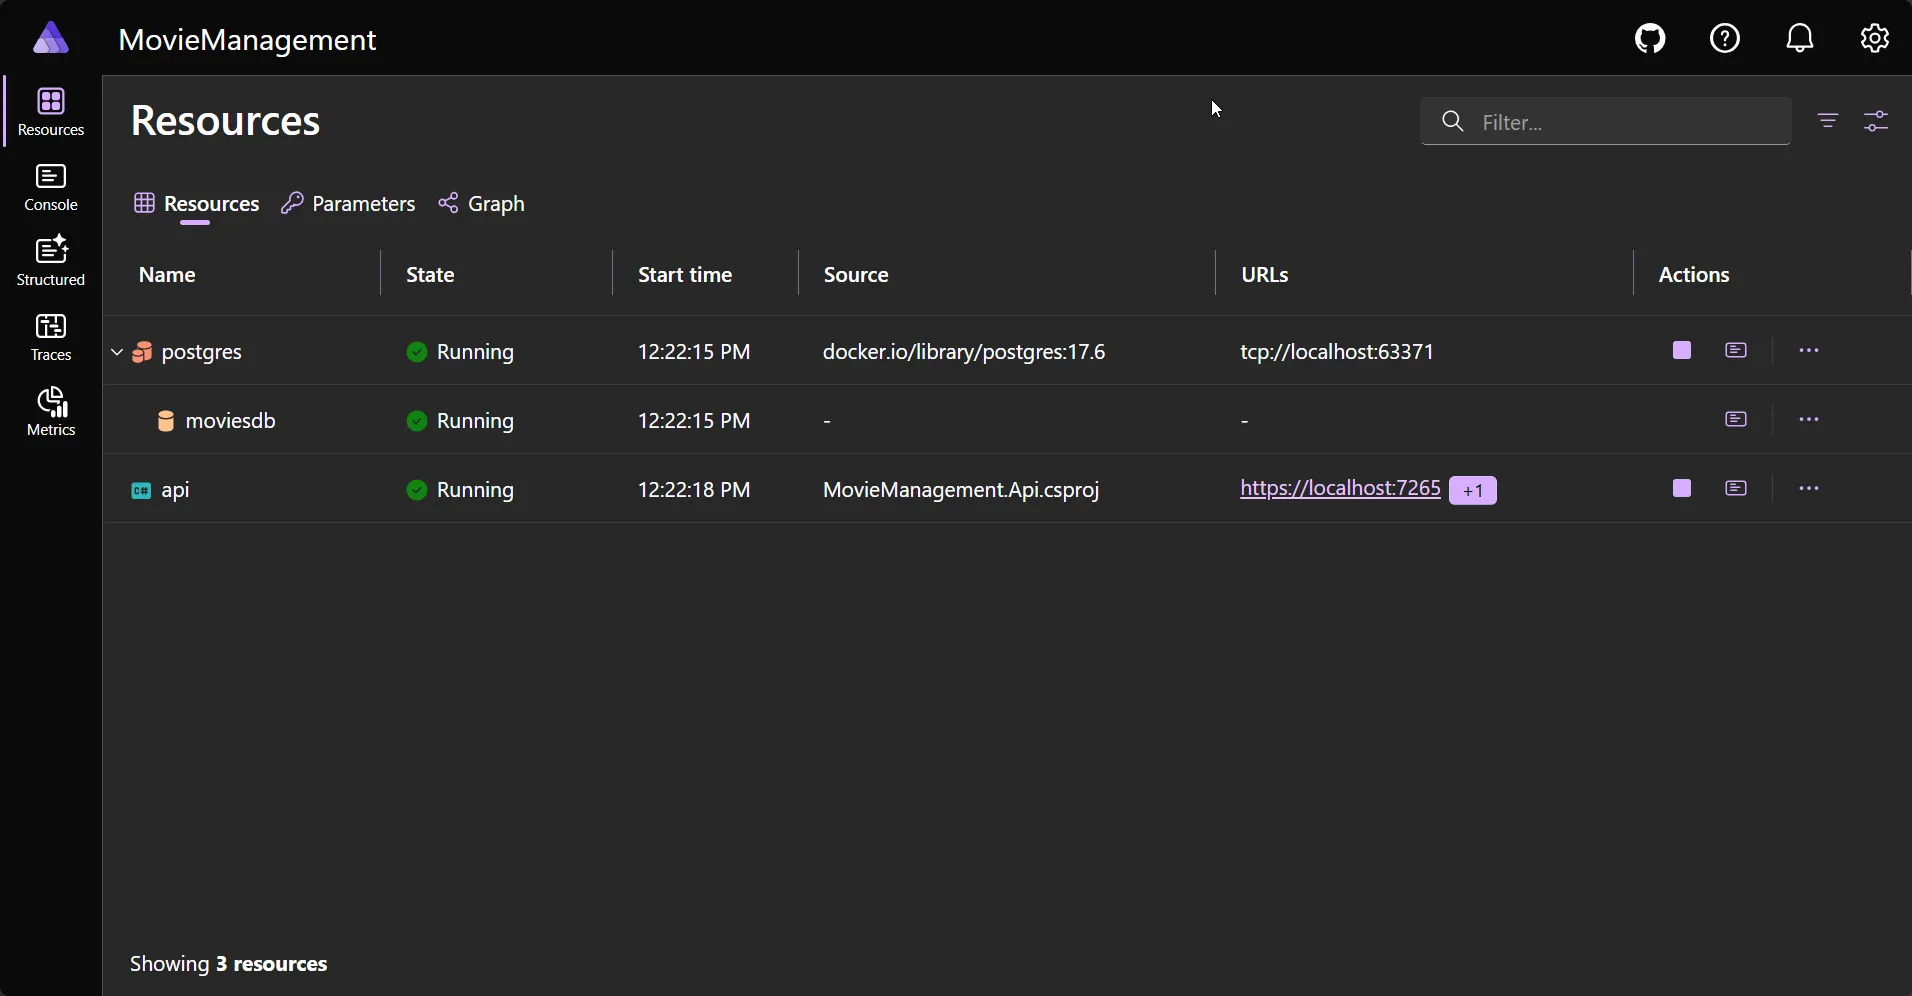This screenshot has height=996, width=1912.
Task: Show additional api URLs via +1 badge
Action: (1473, 491)
